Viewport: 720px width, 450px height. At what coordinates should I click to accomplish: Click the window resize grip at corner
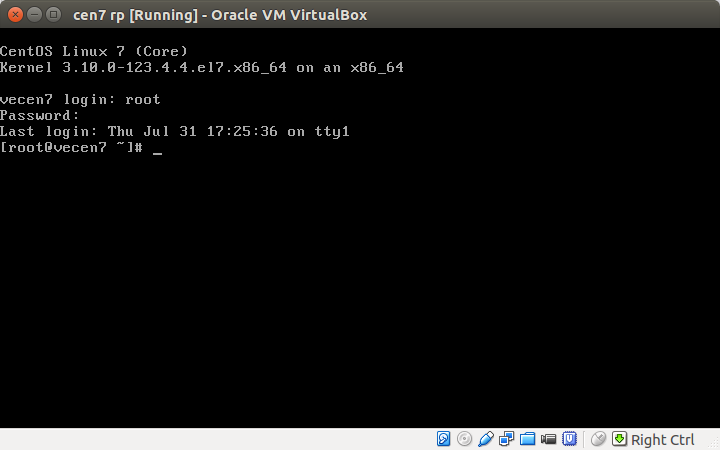click(714, 444)
